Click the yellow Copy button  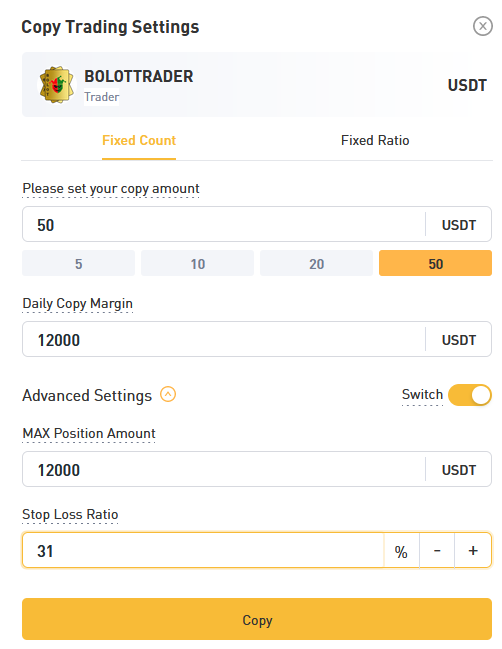257,619
